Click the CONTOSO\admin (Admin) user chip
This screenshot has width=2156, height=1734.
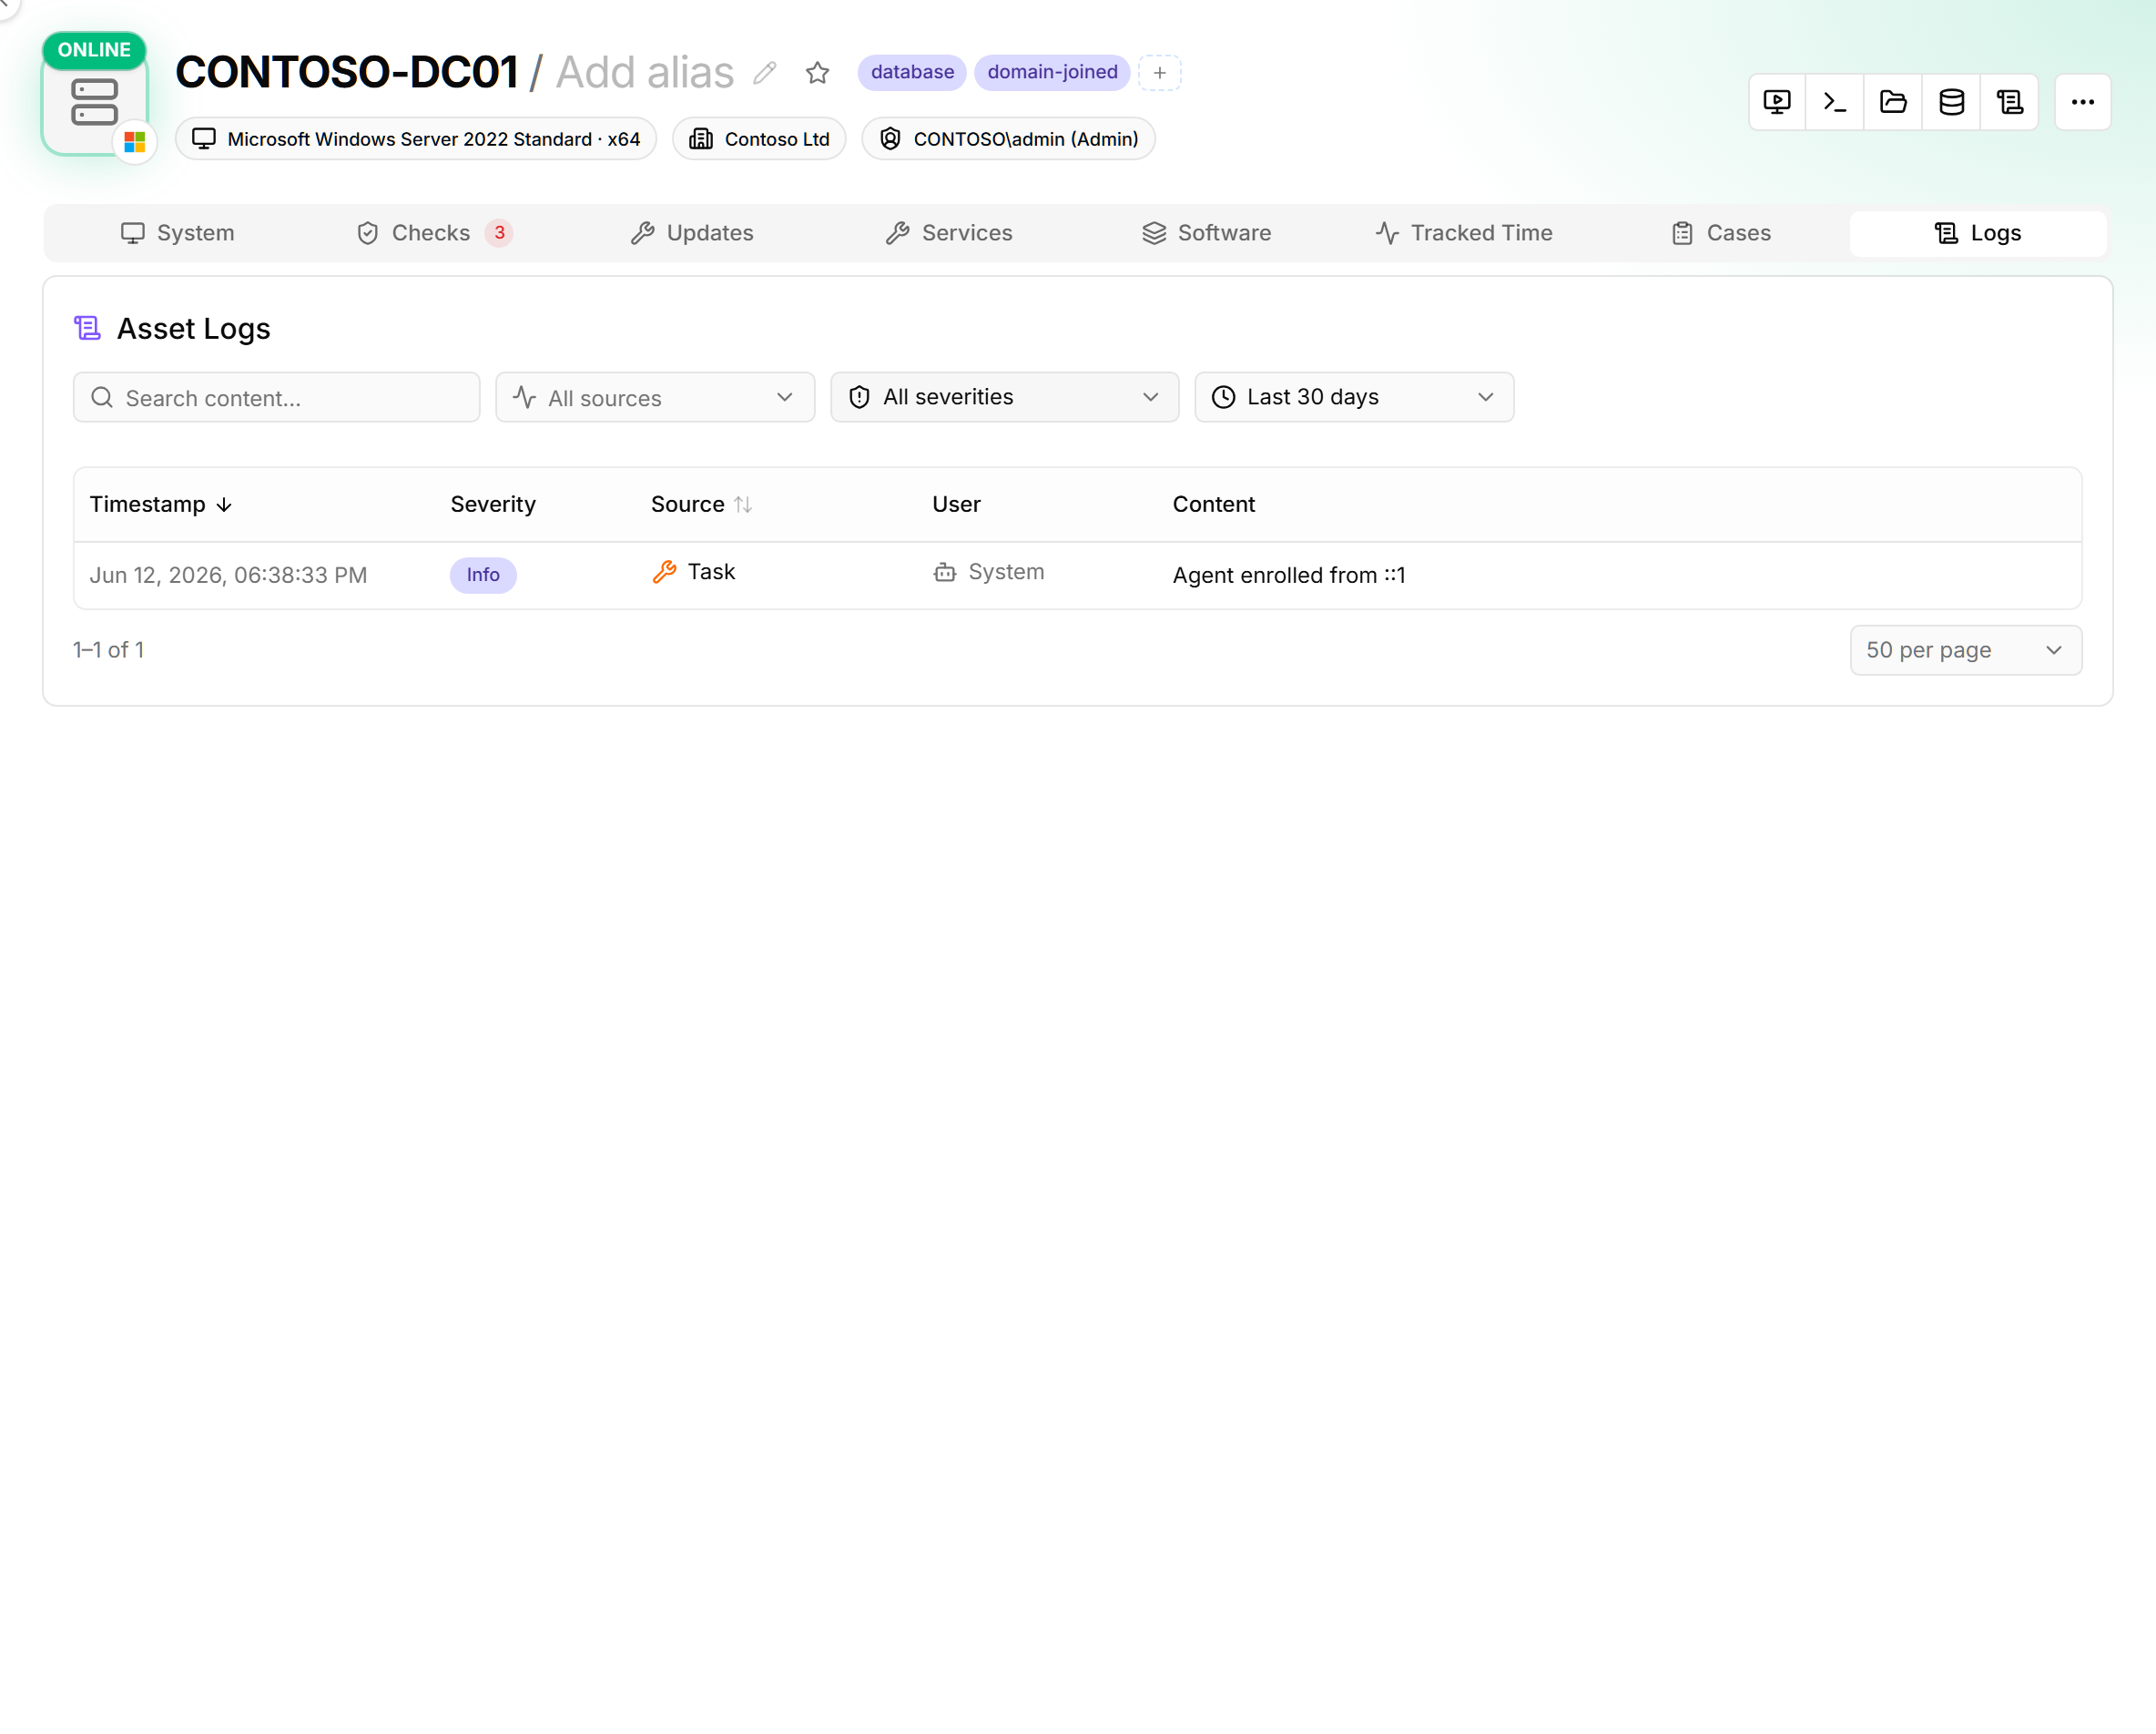(x=1008, y=139)
